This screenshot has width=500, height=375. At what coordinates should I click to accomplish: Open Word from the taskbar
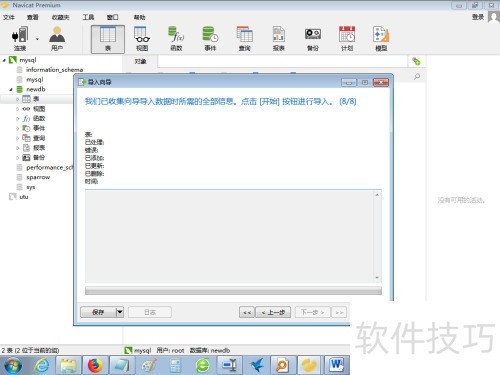click(337, 365)
